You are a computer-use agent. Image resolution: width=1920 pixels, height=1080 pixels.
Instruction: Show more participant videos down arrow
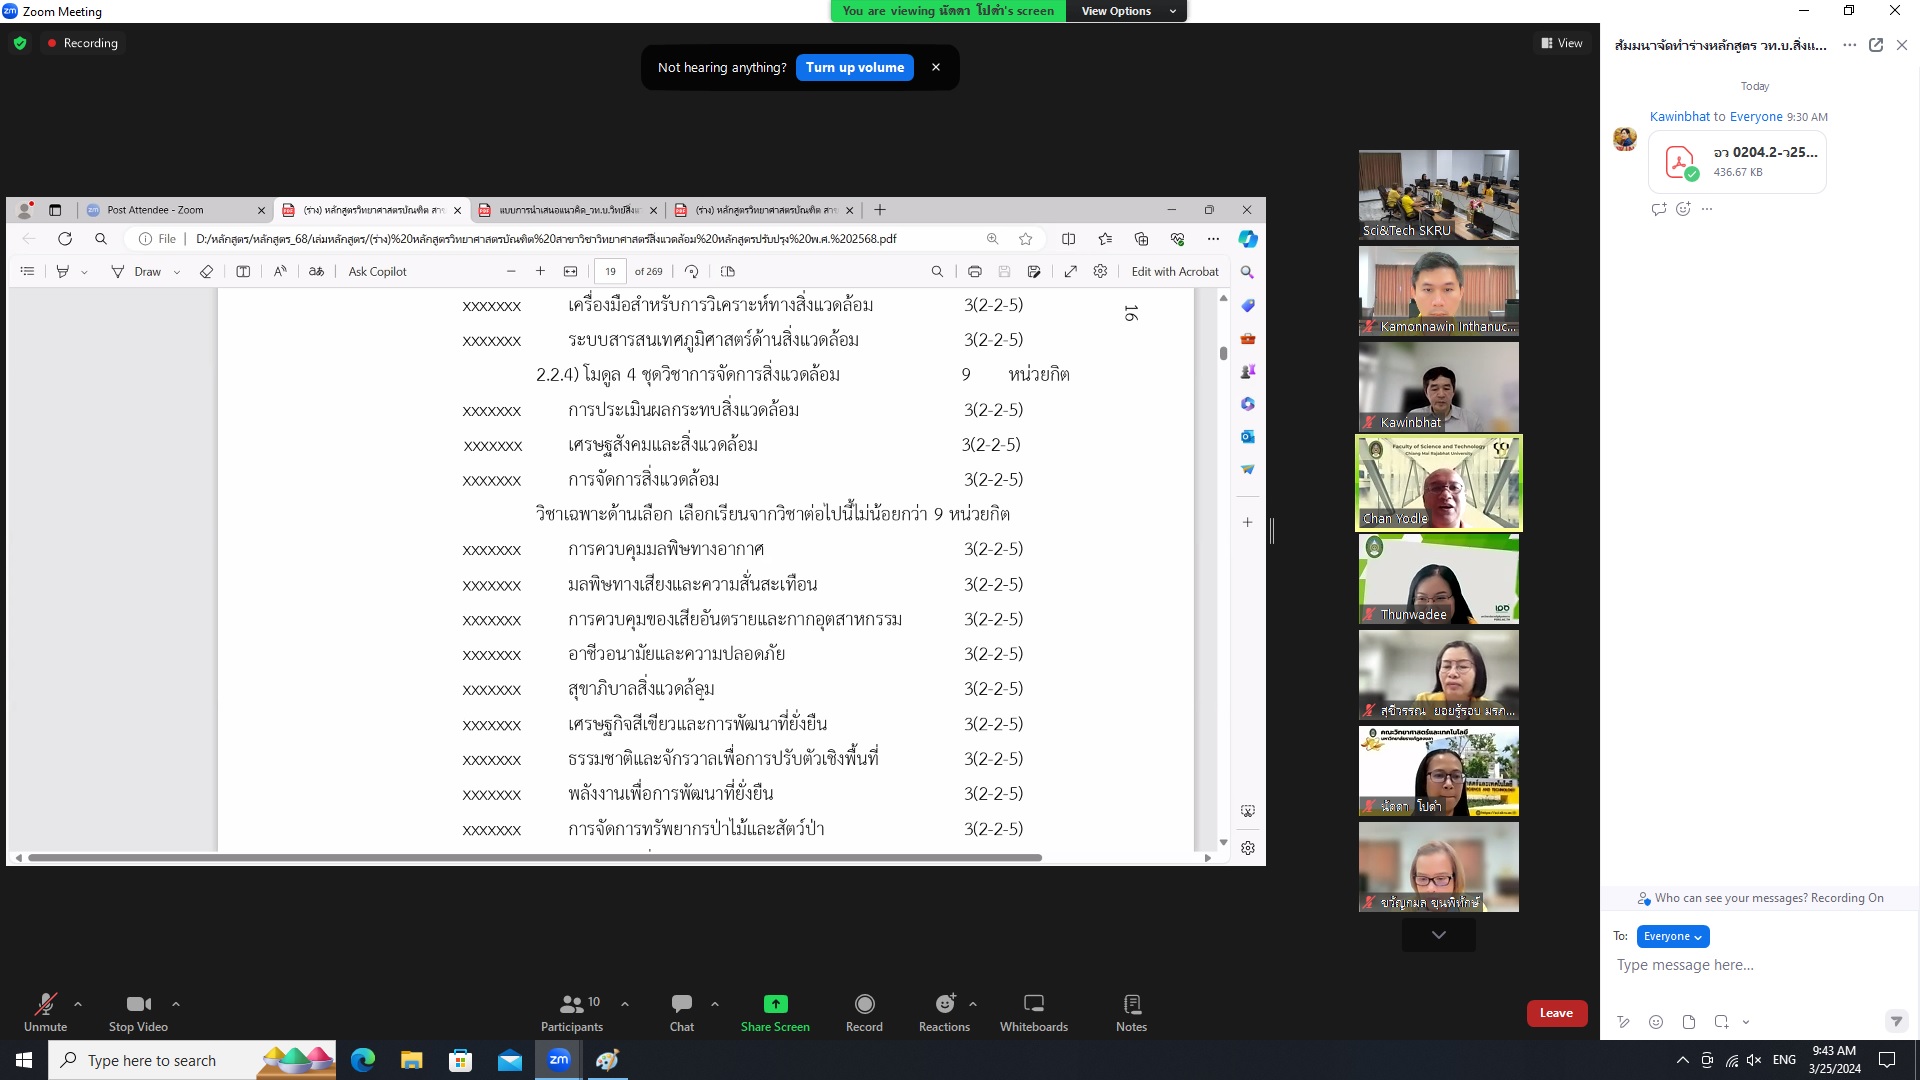pos(1439,935)
